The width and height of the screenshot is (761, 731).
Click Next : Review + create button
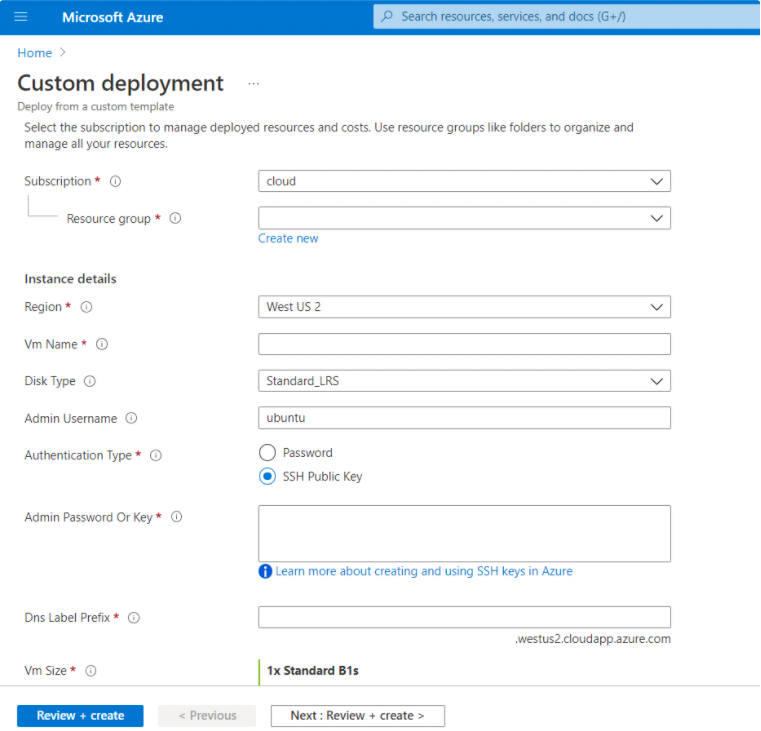[x=357, y=716]
